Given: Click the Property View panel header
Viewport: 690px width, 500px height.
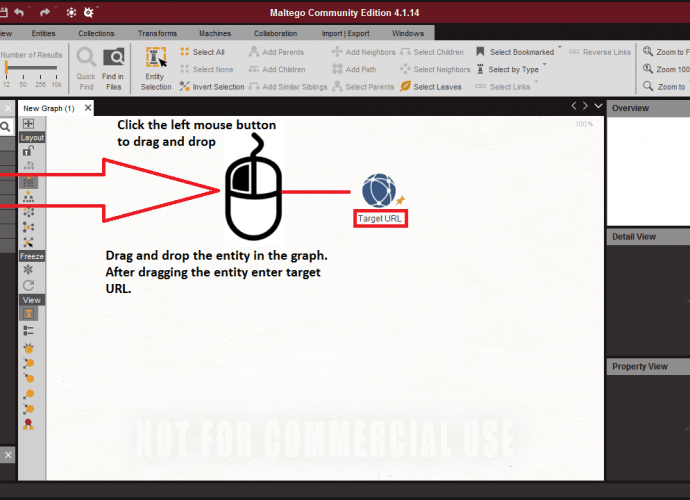Looking at the screenshot, I should click(x=648, y=367).
